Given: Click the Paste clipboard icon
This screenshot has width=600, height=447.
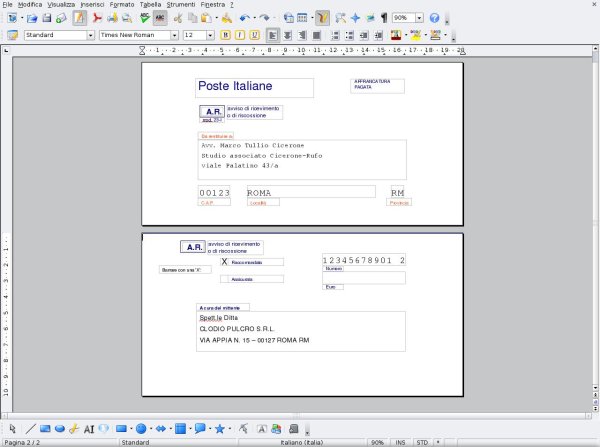Looking at the screenshot, I should (x=206, y=18).
